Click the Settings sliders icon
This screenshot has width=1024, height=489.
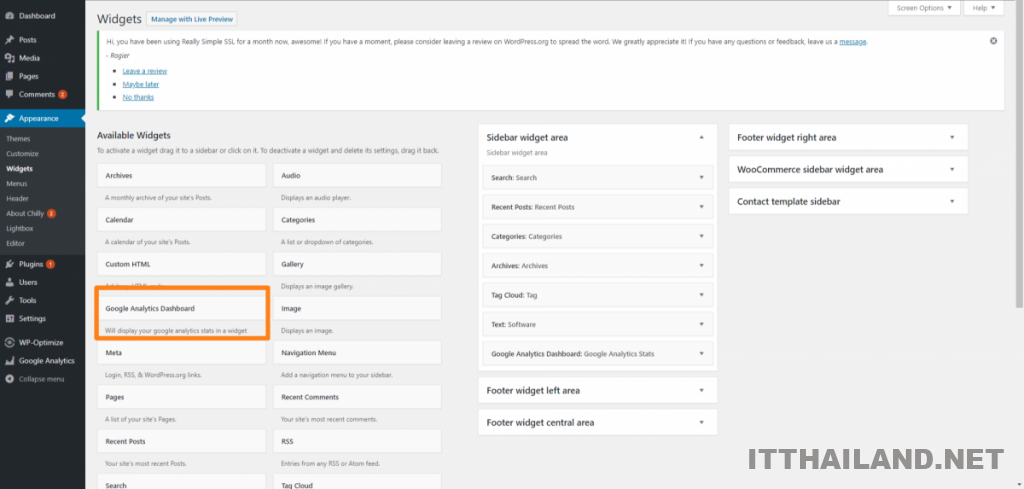pos(9,319)
